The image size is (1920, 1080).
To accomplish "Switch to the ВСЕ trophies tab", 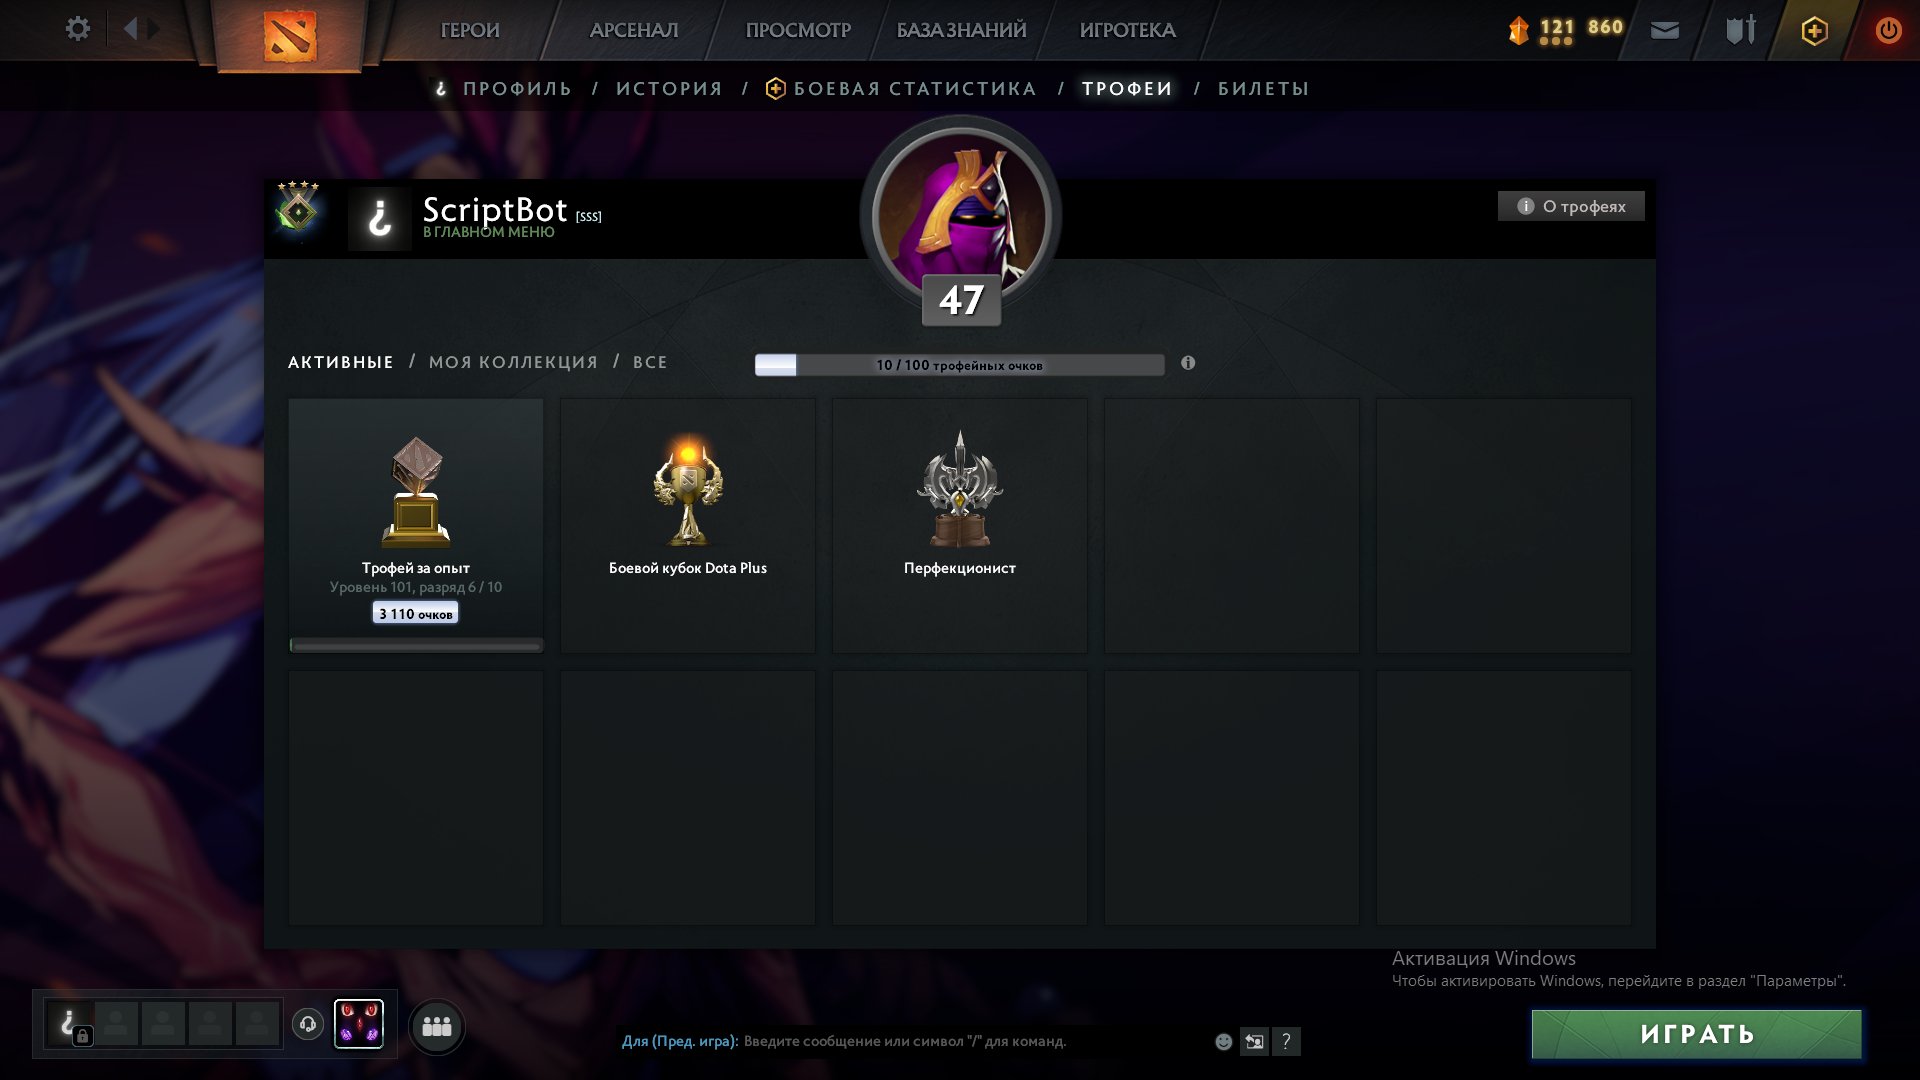I will point(650,362).
